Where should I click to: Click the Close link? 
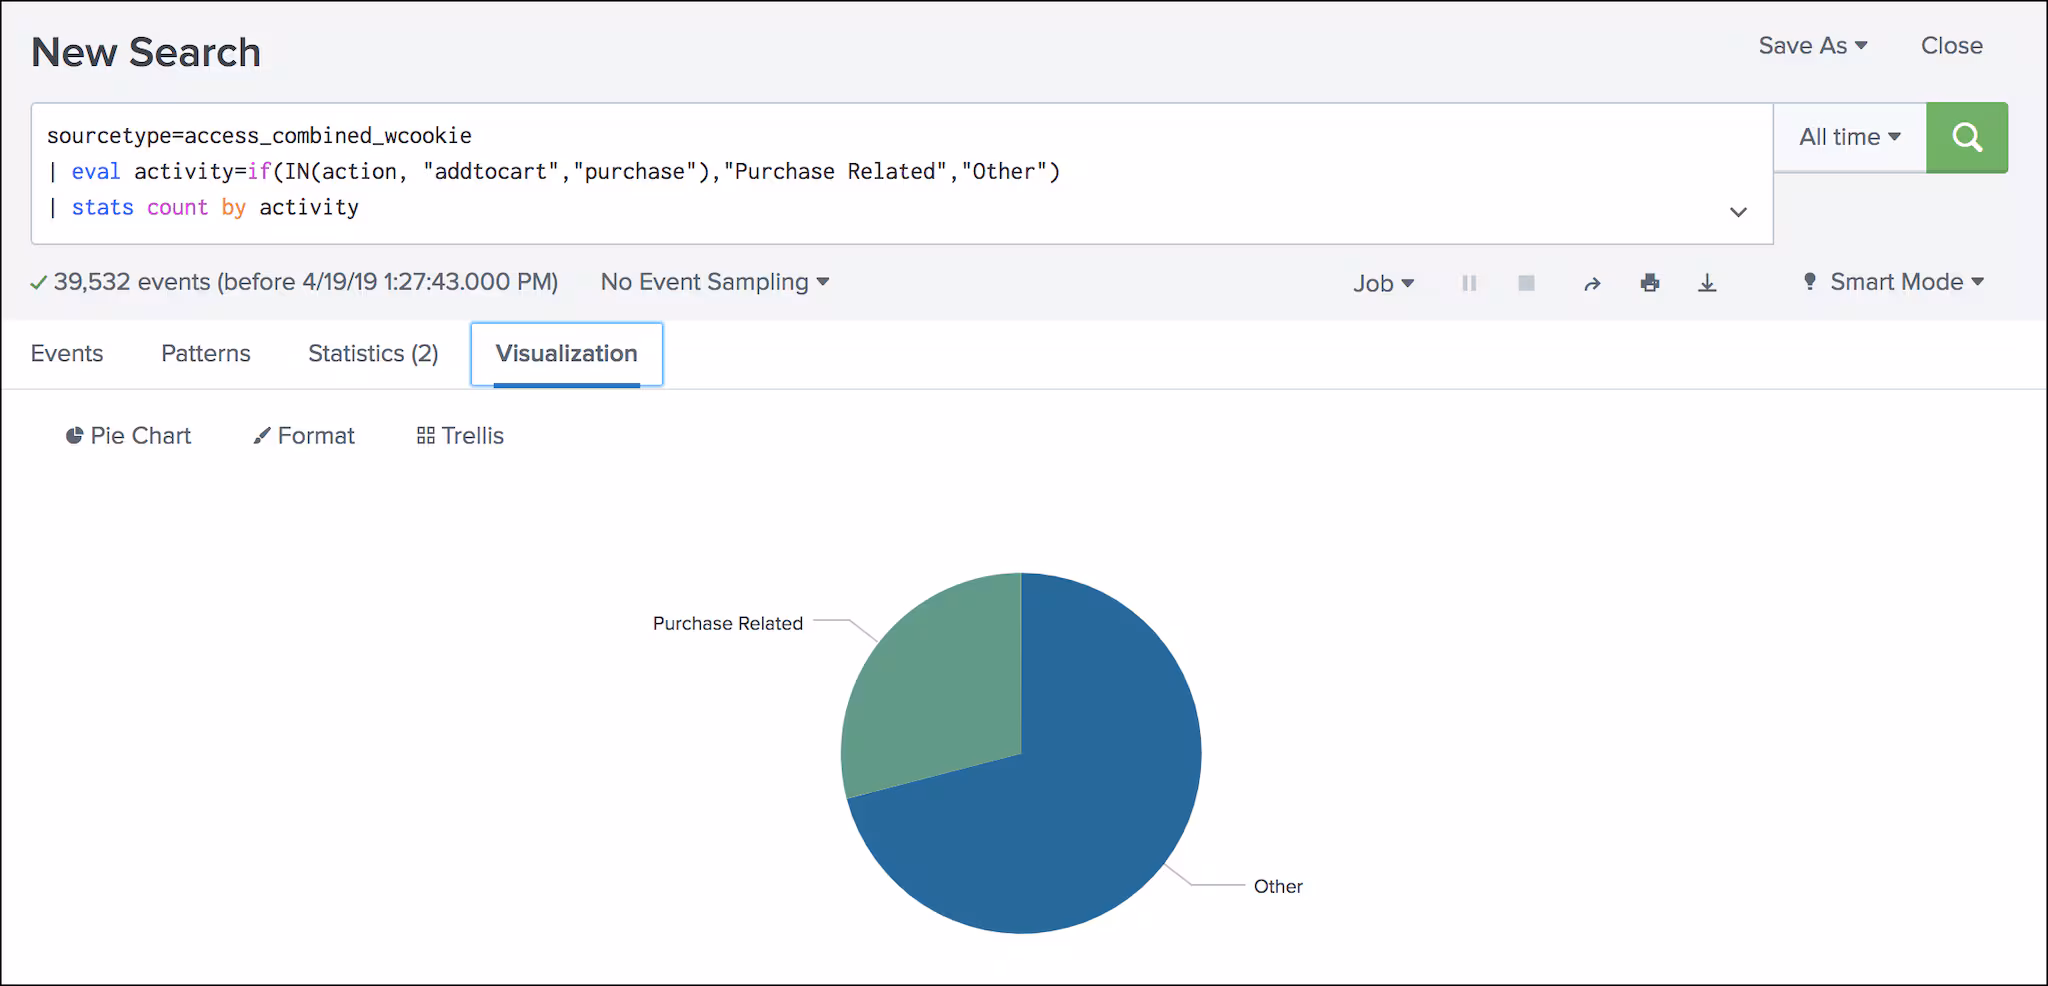pos(1951,46)
